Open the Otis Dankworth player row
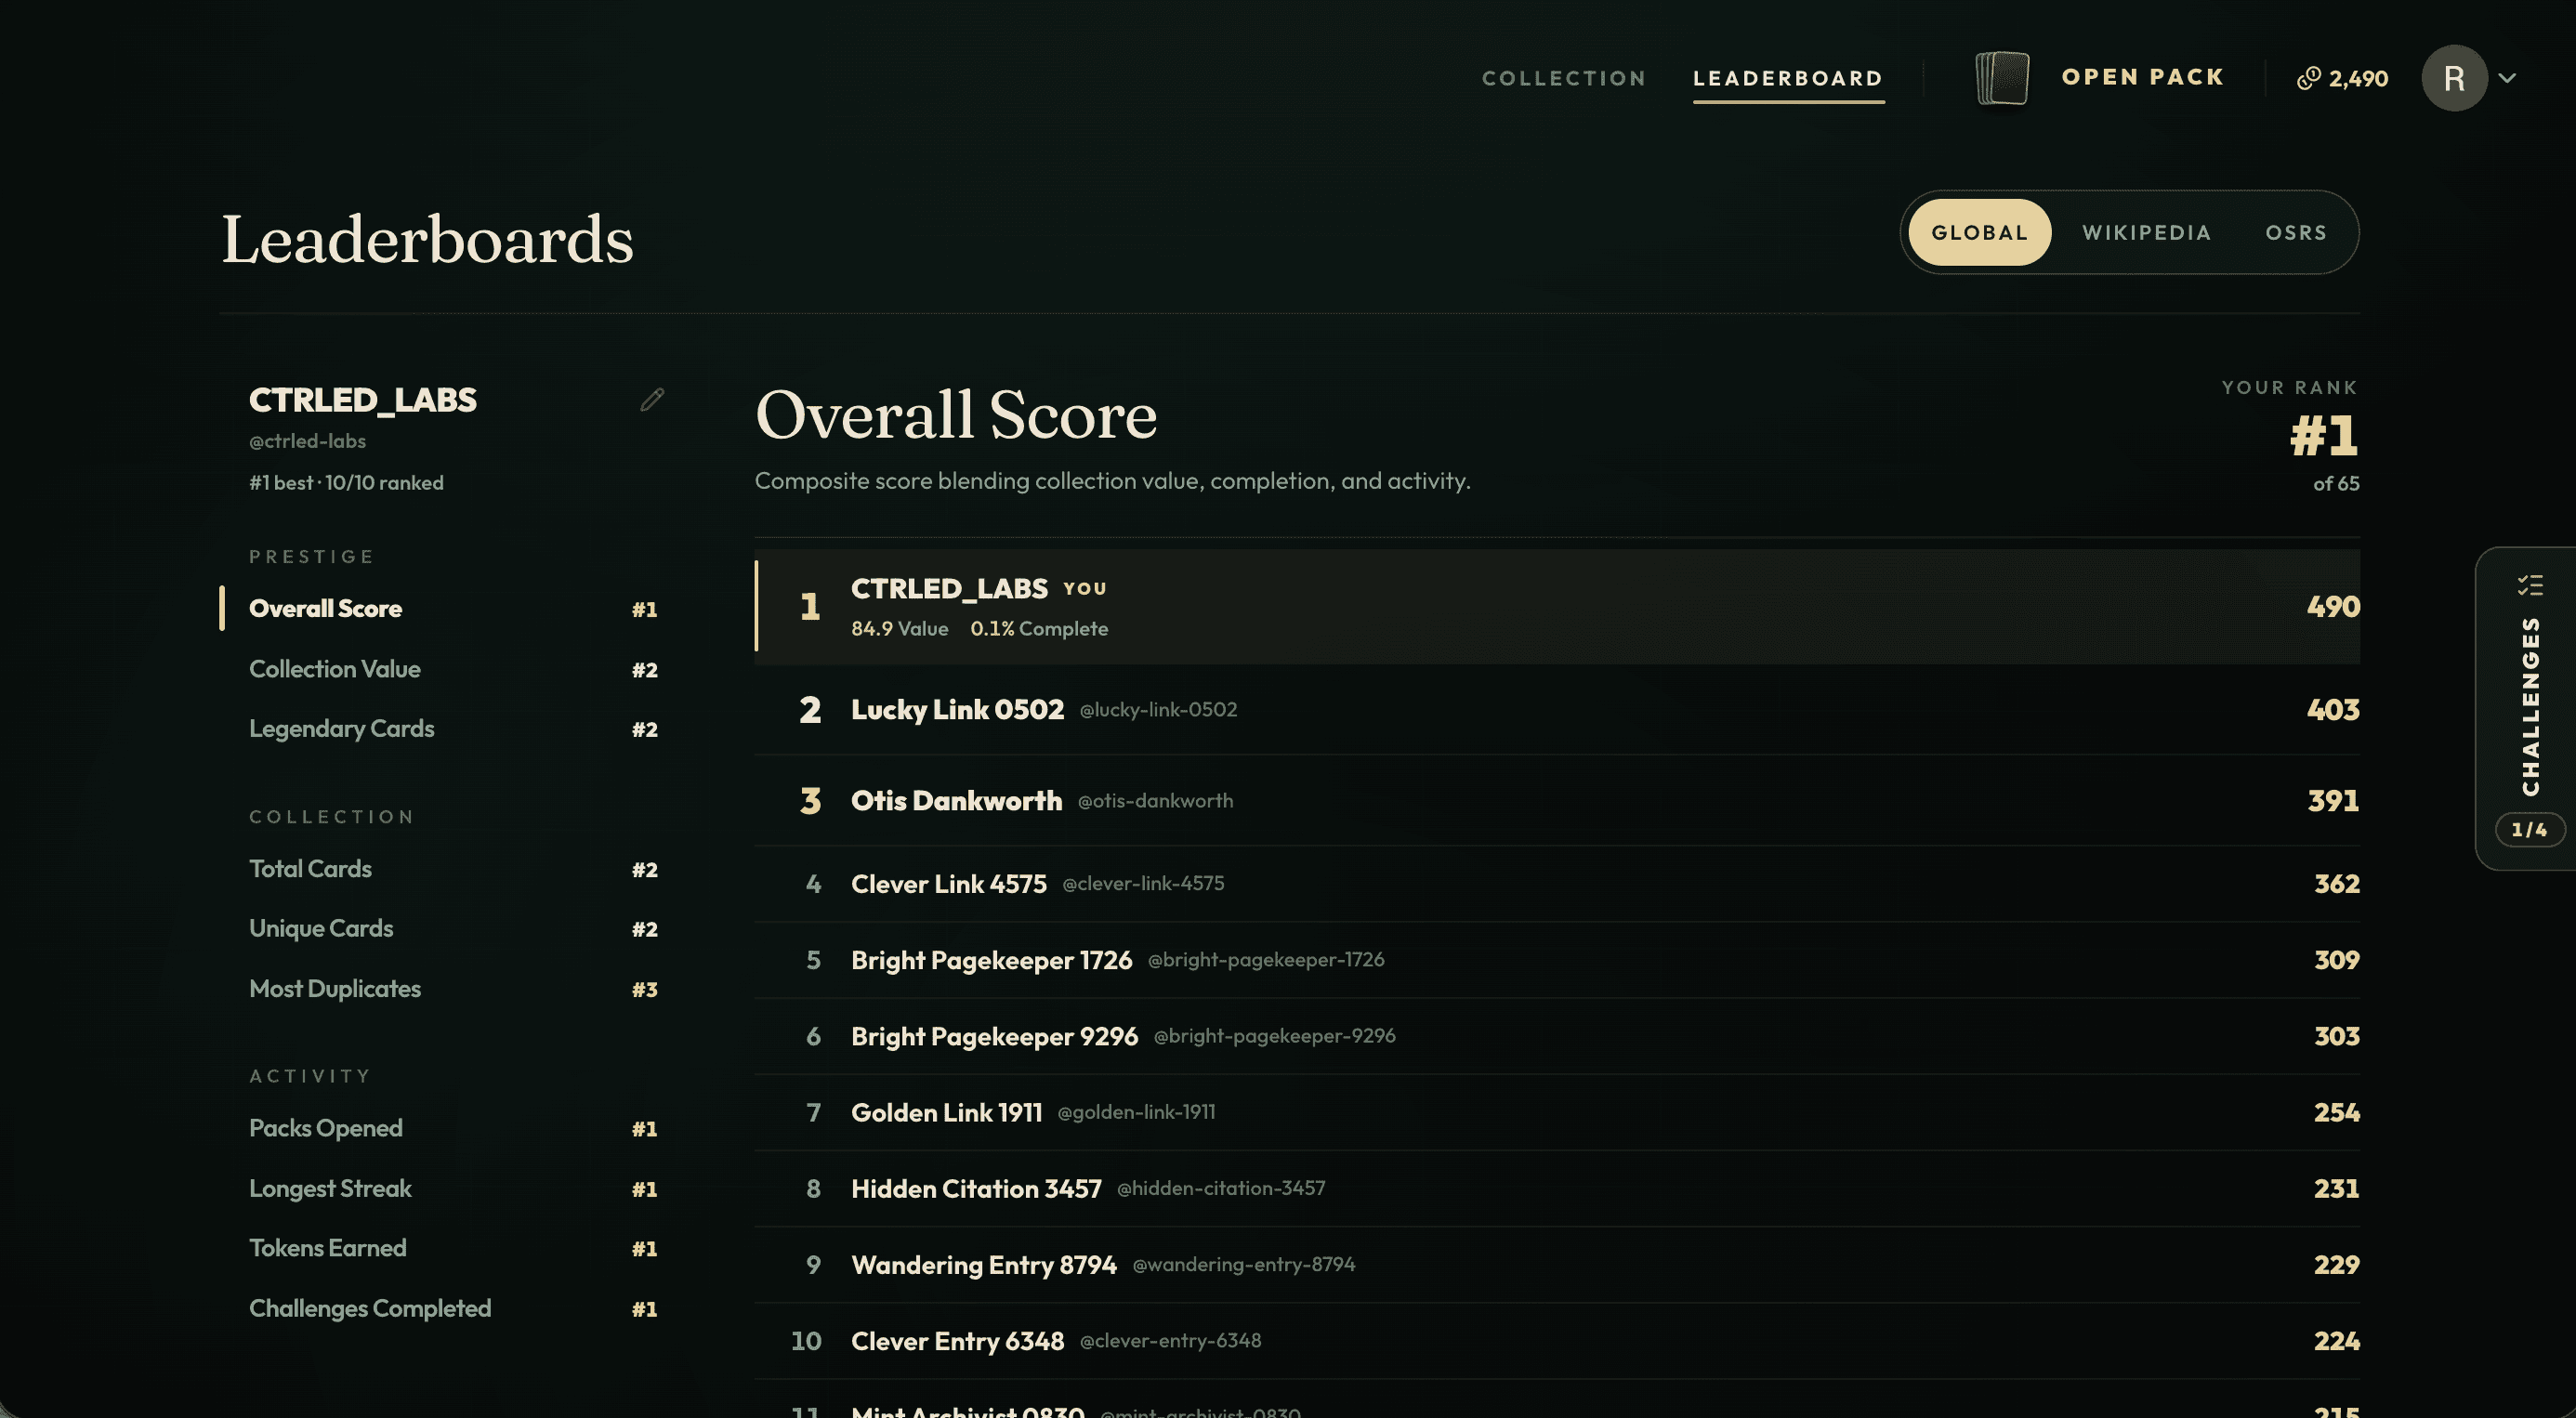This screenshot has width=2576, height=1418. click(x=1557, y=801)
